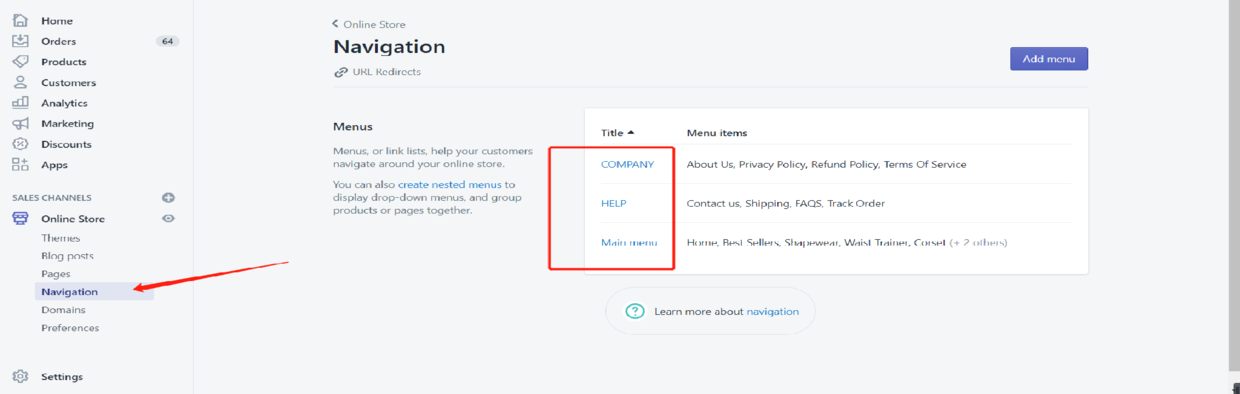The height and width of the screenshot is (394, 1240).
Task: Select Online Store sales channel
Action: coord(73,219)
